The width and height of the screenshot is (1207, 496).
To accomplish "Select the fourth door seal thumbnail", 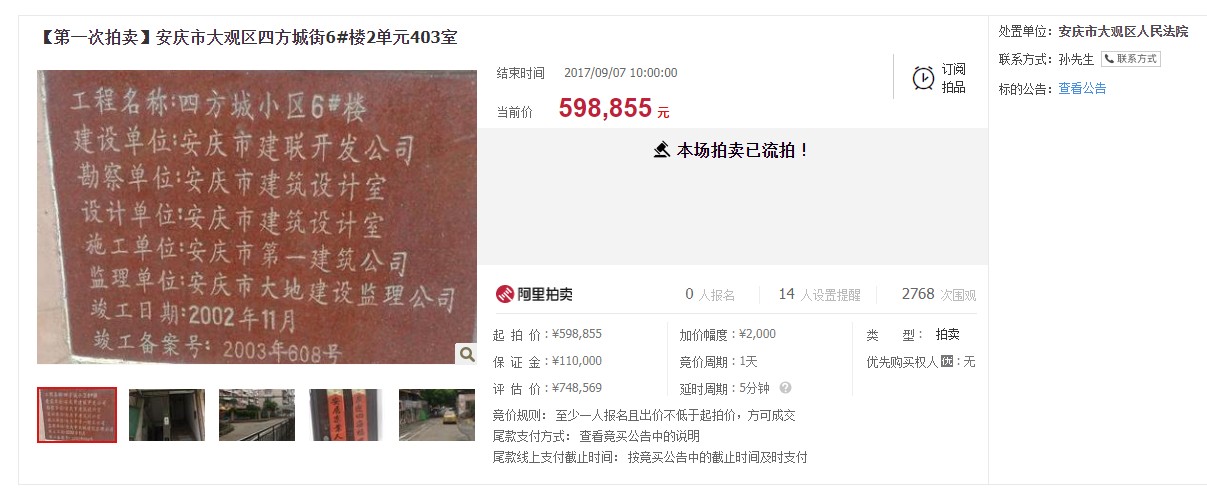I will click(346, 415).
